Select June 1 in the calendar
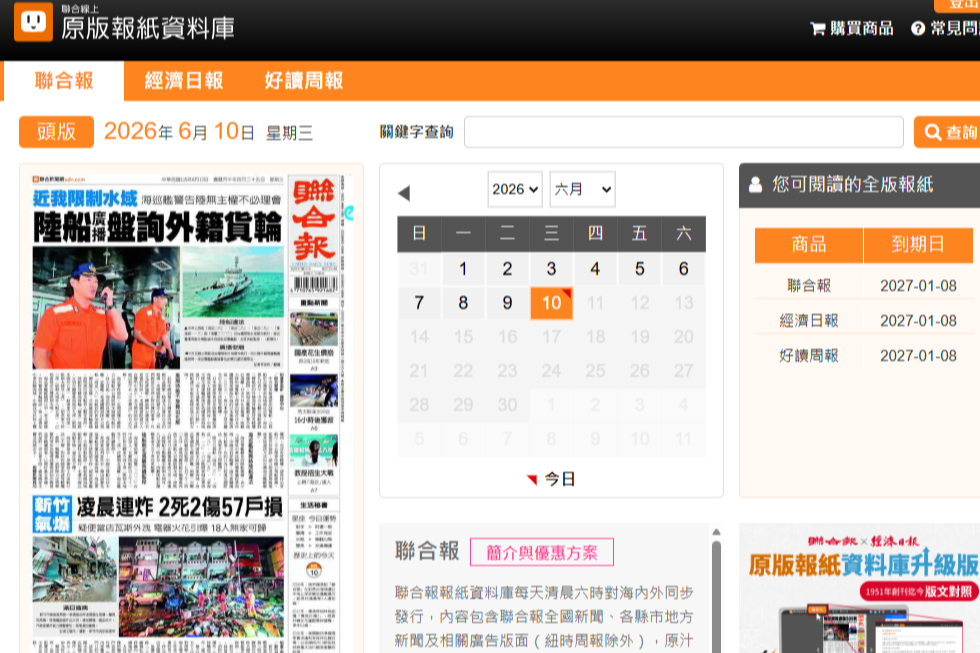The image size is (980, 653). 463,269
